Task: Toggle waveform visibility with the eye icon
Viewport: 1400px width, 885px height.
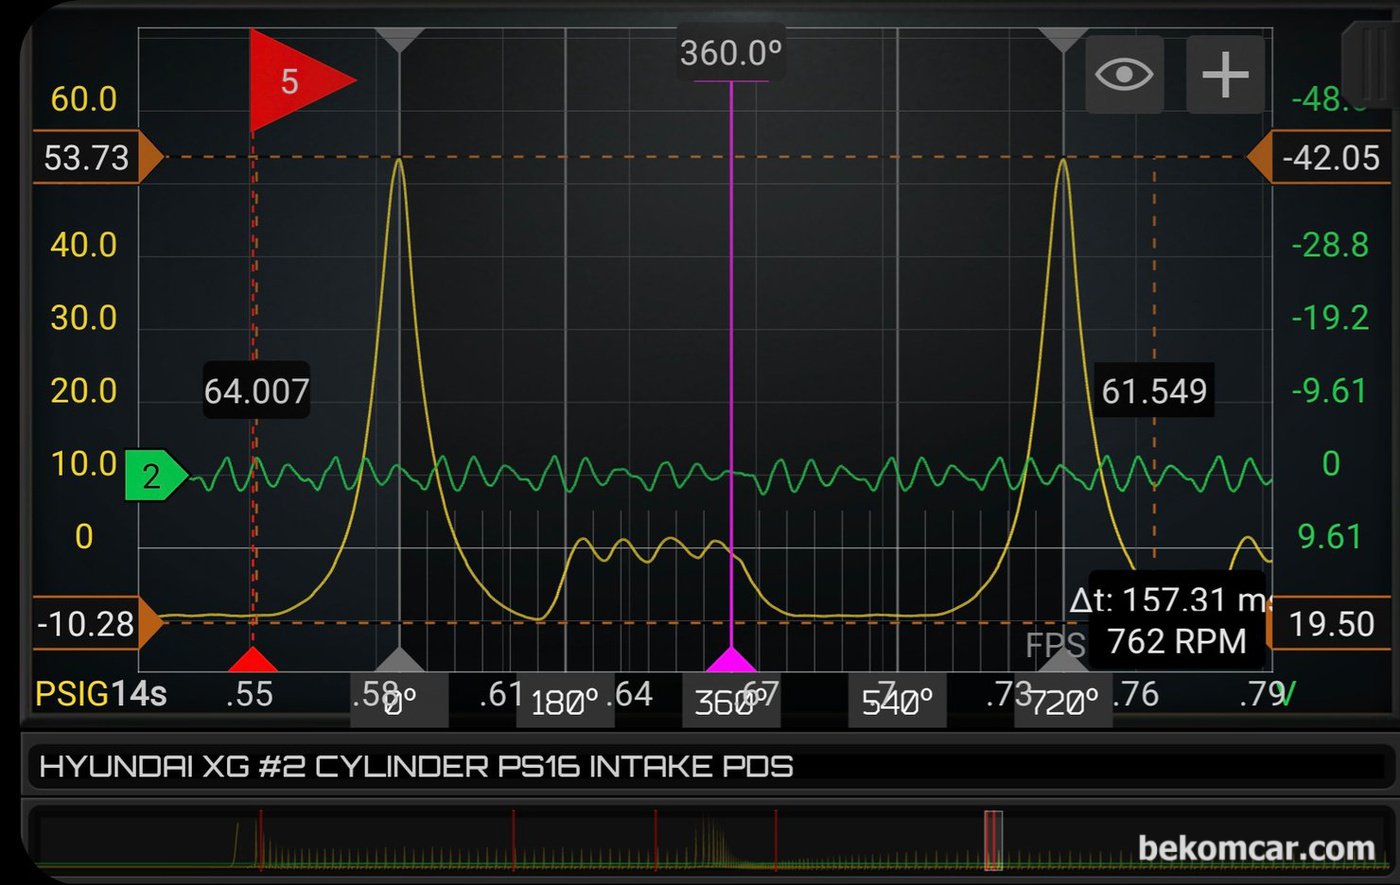Action: (x=1124, y=74)
